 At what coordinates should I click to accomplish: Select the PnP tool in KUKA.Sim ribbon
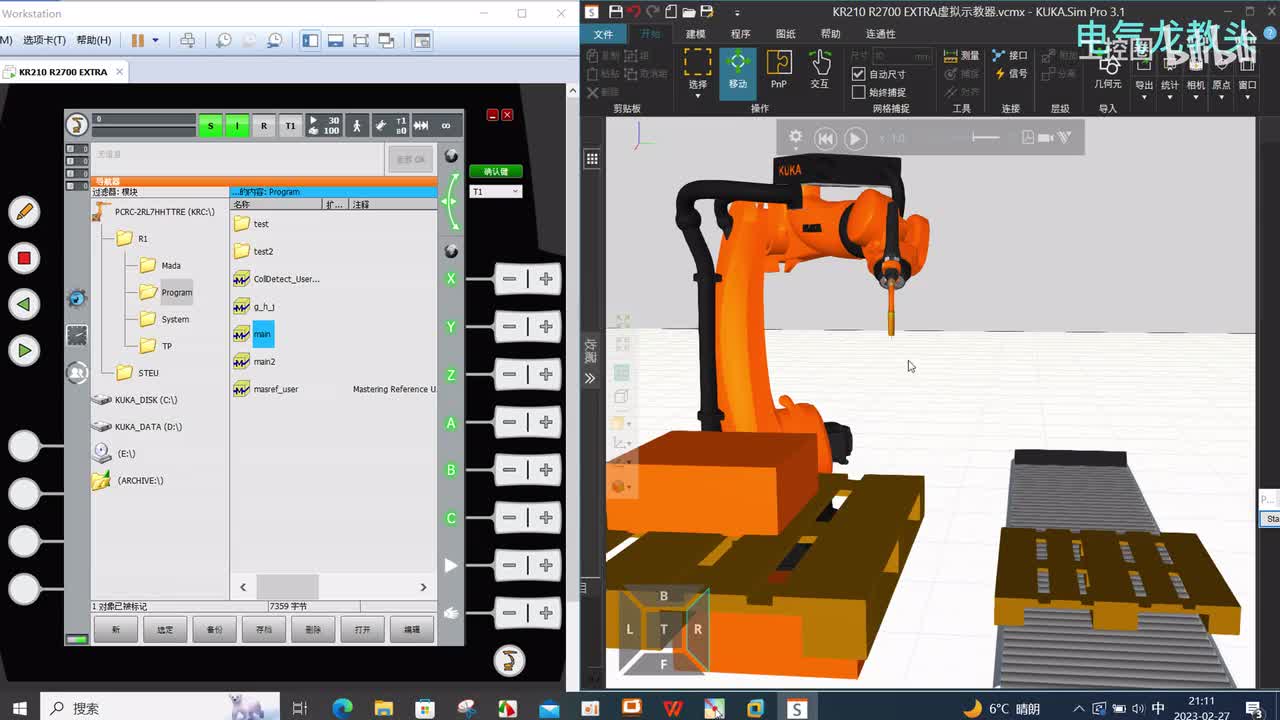click(x=778, y=70)
